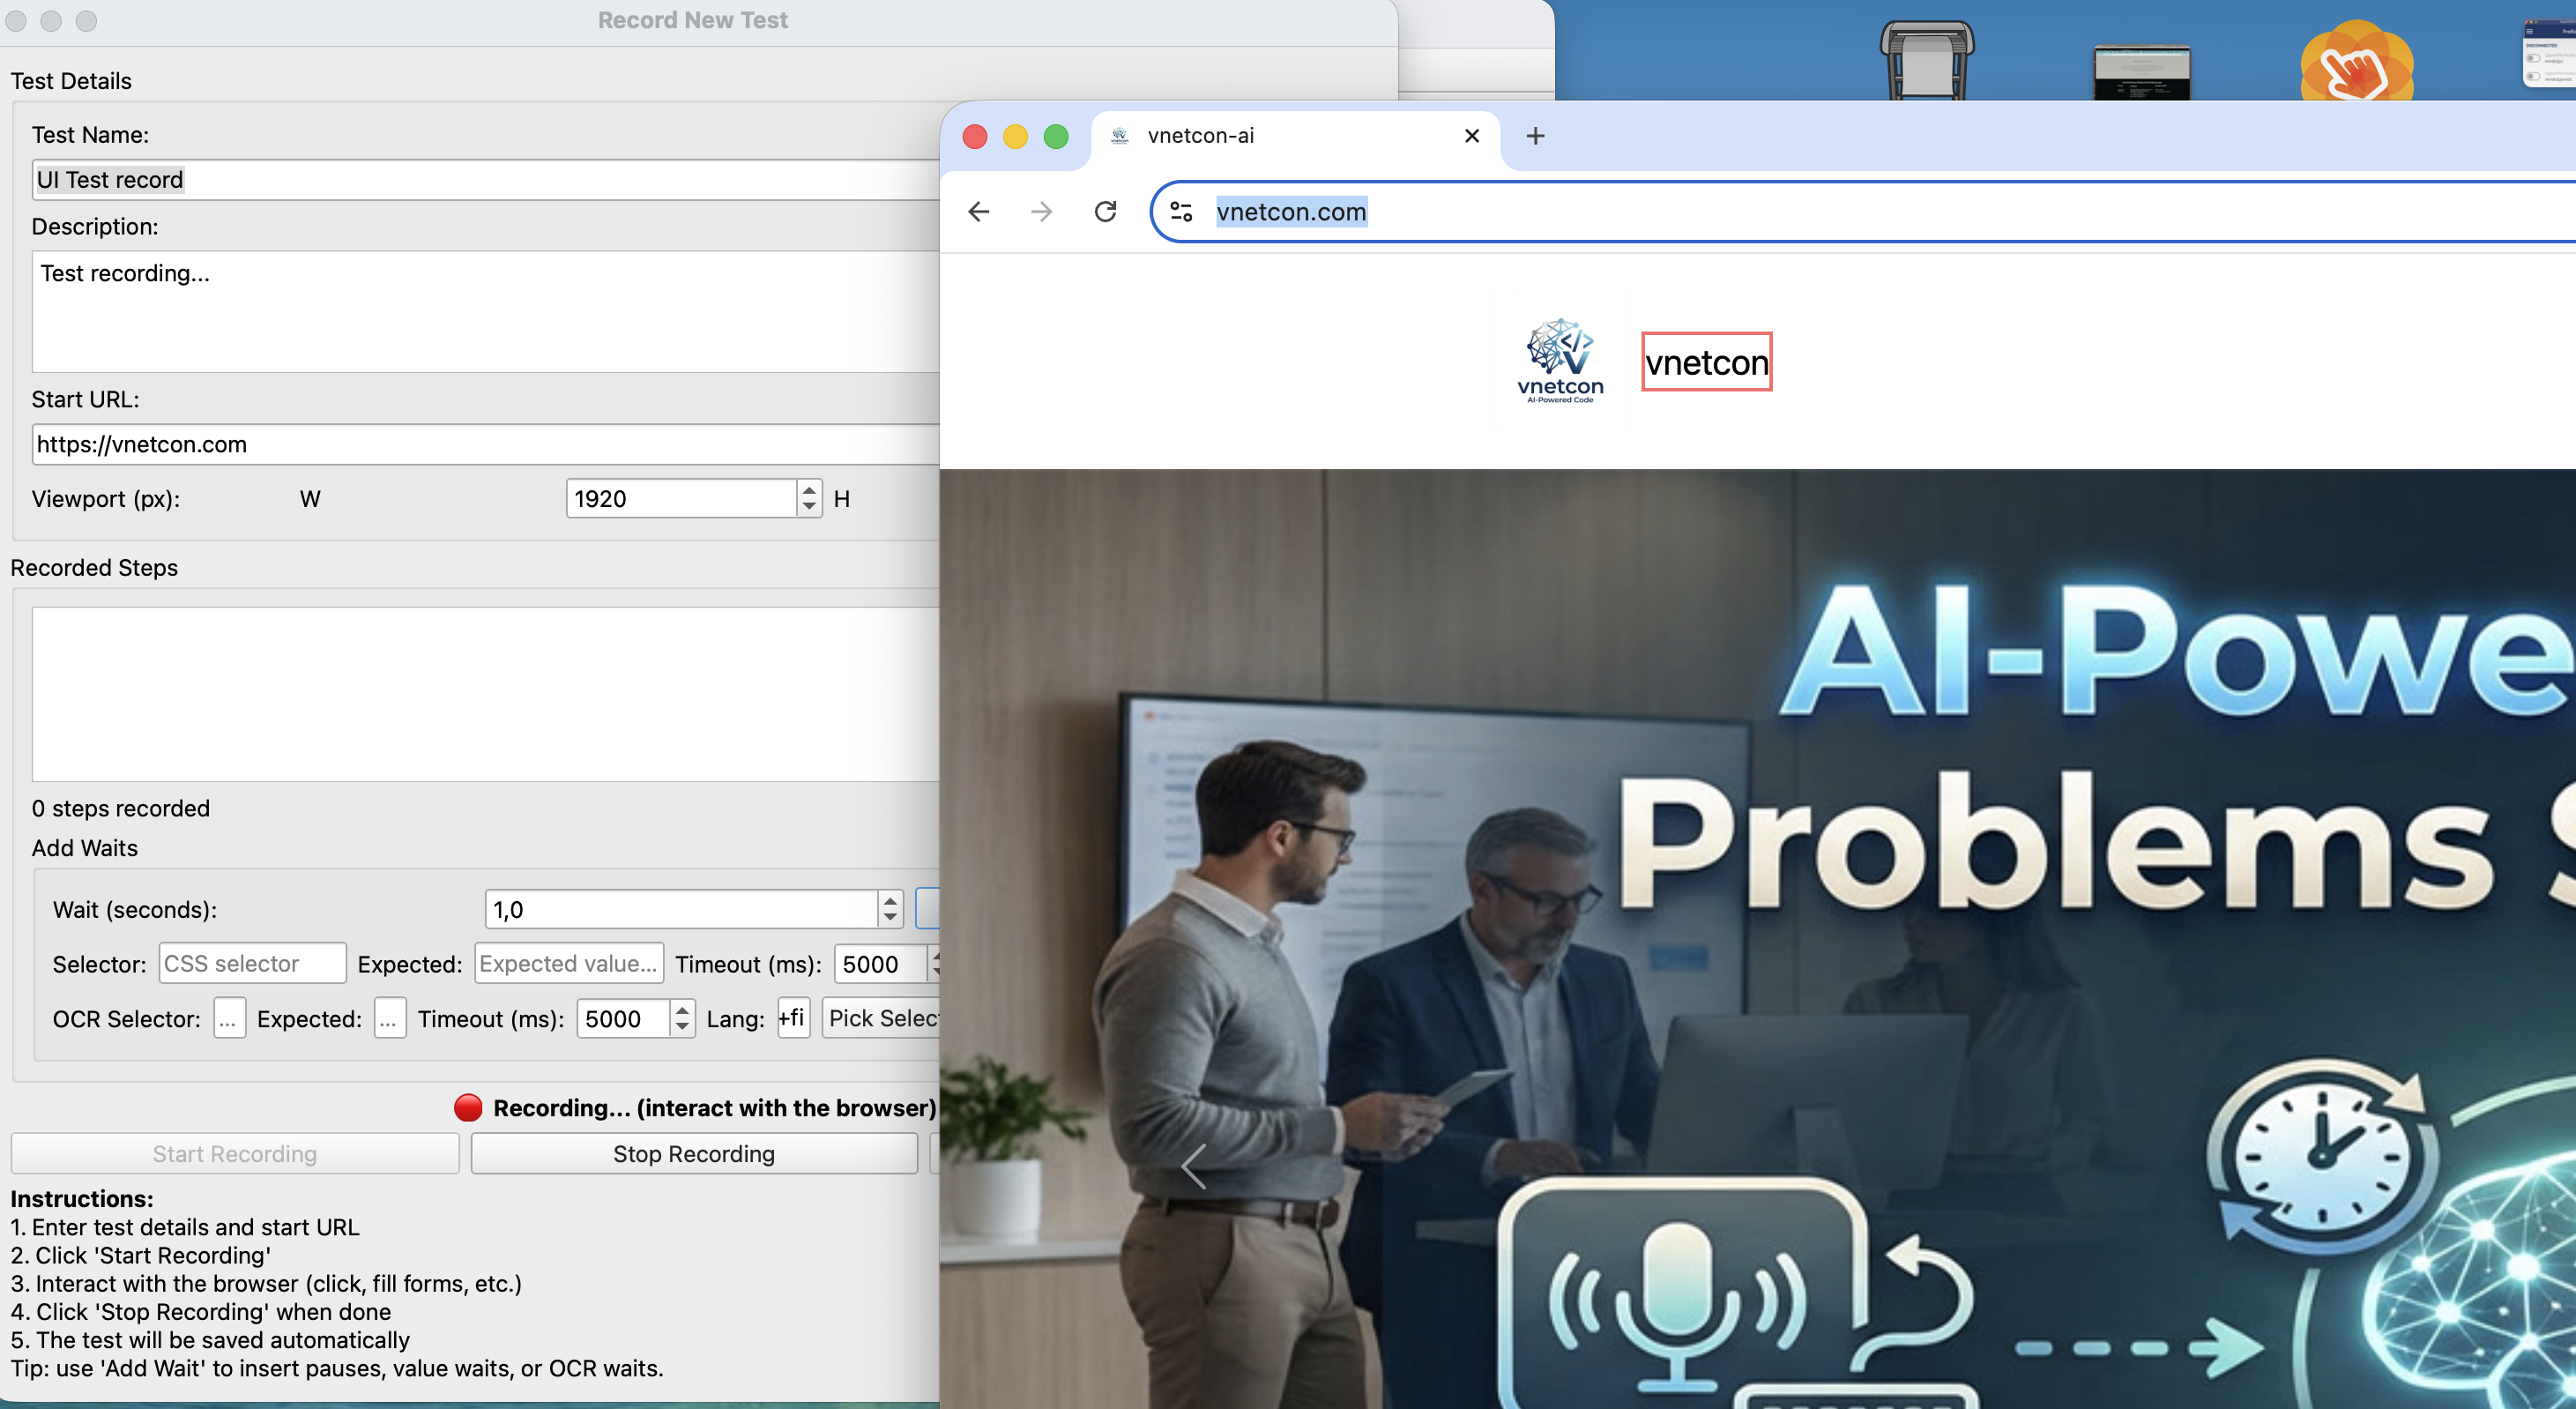Increase the OCR Timeout stepper

[x=682, y=1010]
